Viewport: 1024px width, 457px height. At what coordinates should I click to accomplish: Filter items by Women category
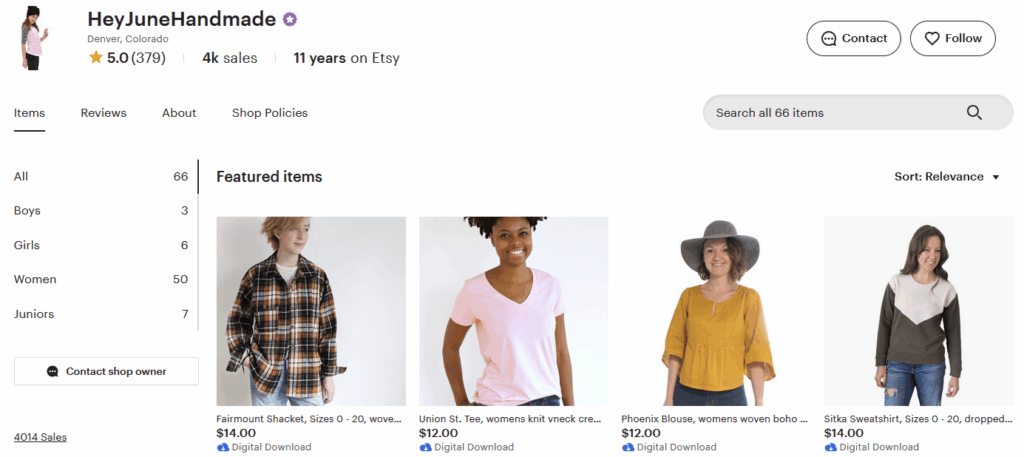point(35,279)
